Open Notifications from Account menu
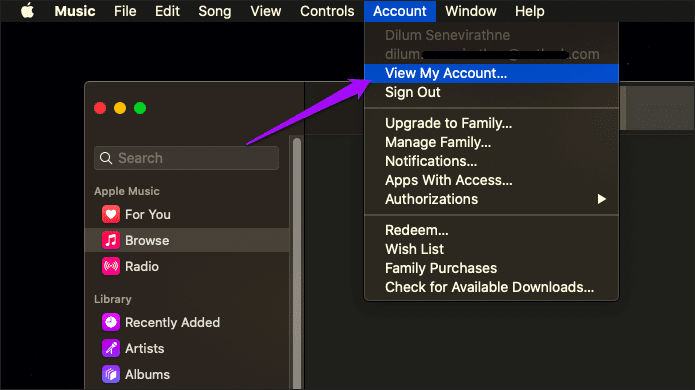 [491, 161]
